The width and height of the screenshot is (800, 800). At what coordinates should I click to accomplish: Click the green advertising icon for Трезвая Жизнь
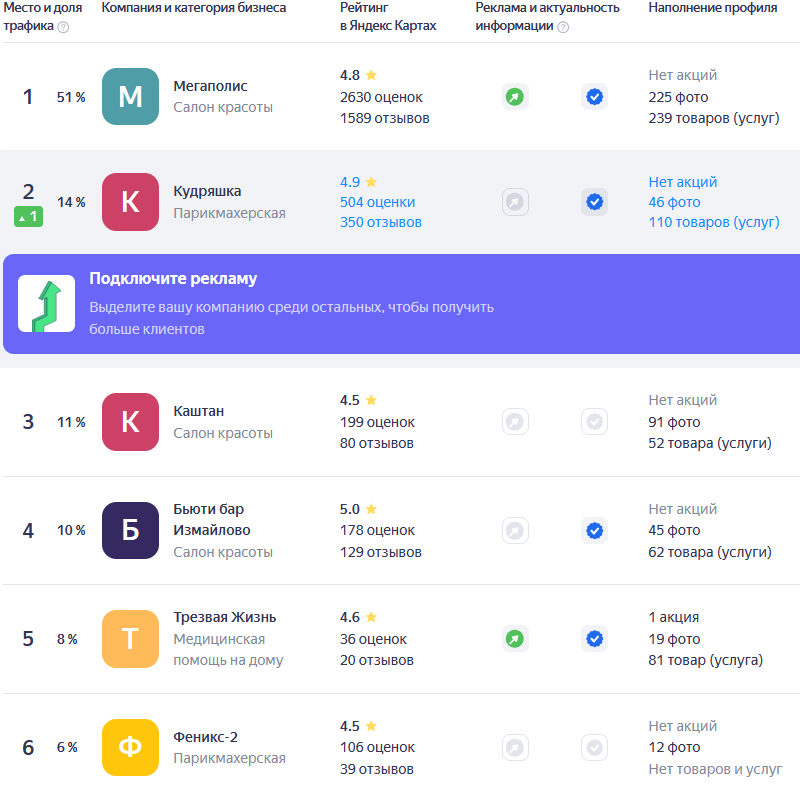click(514, 638)
